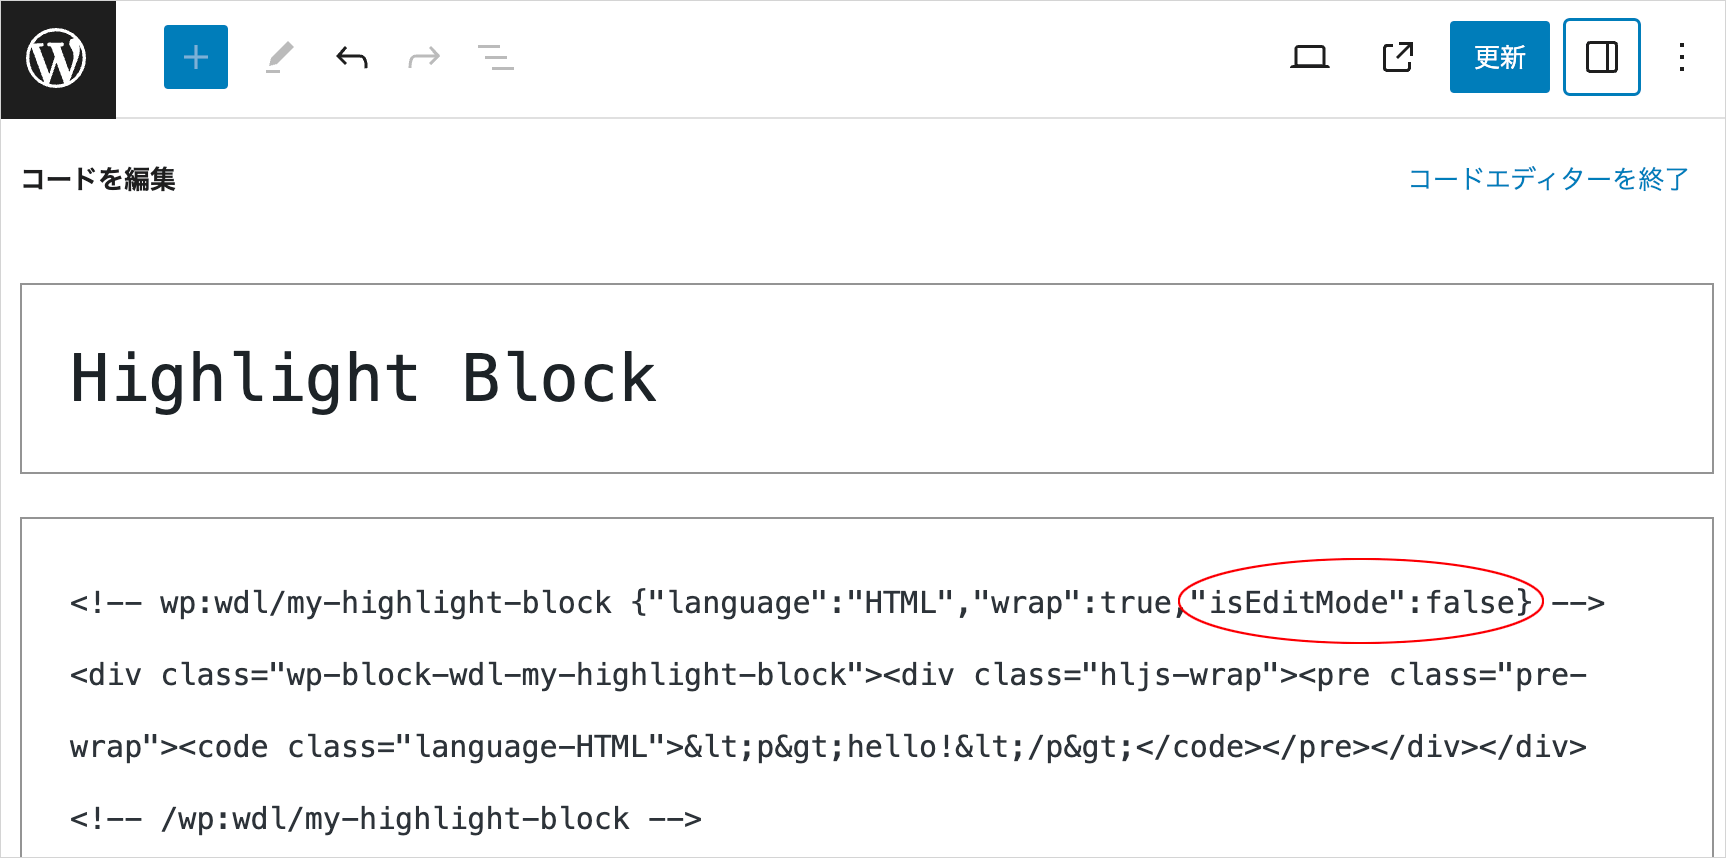
Task: Click the circled isEditMode attribute in code
Action: pos(1361,603)
